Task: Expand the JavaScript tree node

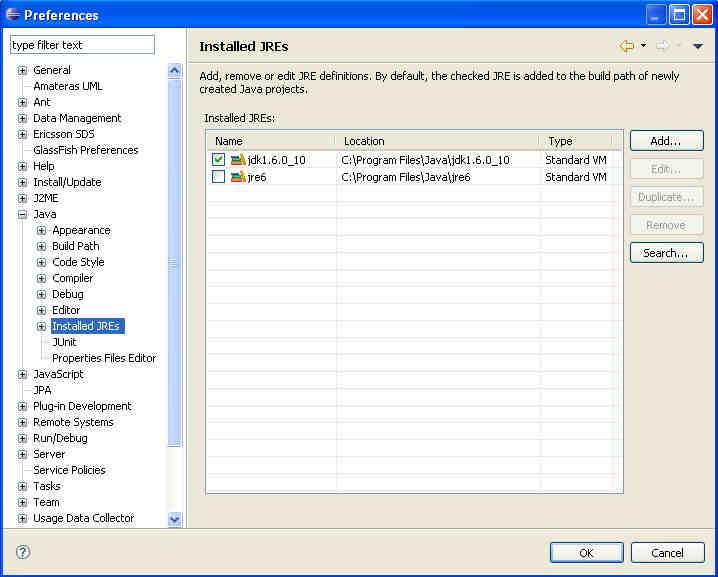Action: (22, 375)
